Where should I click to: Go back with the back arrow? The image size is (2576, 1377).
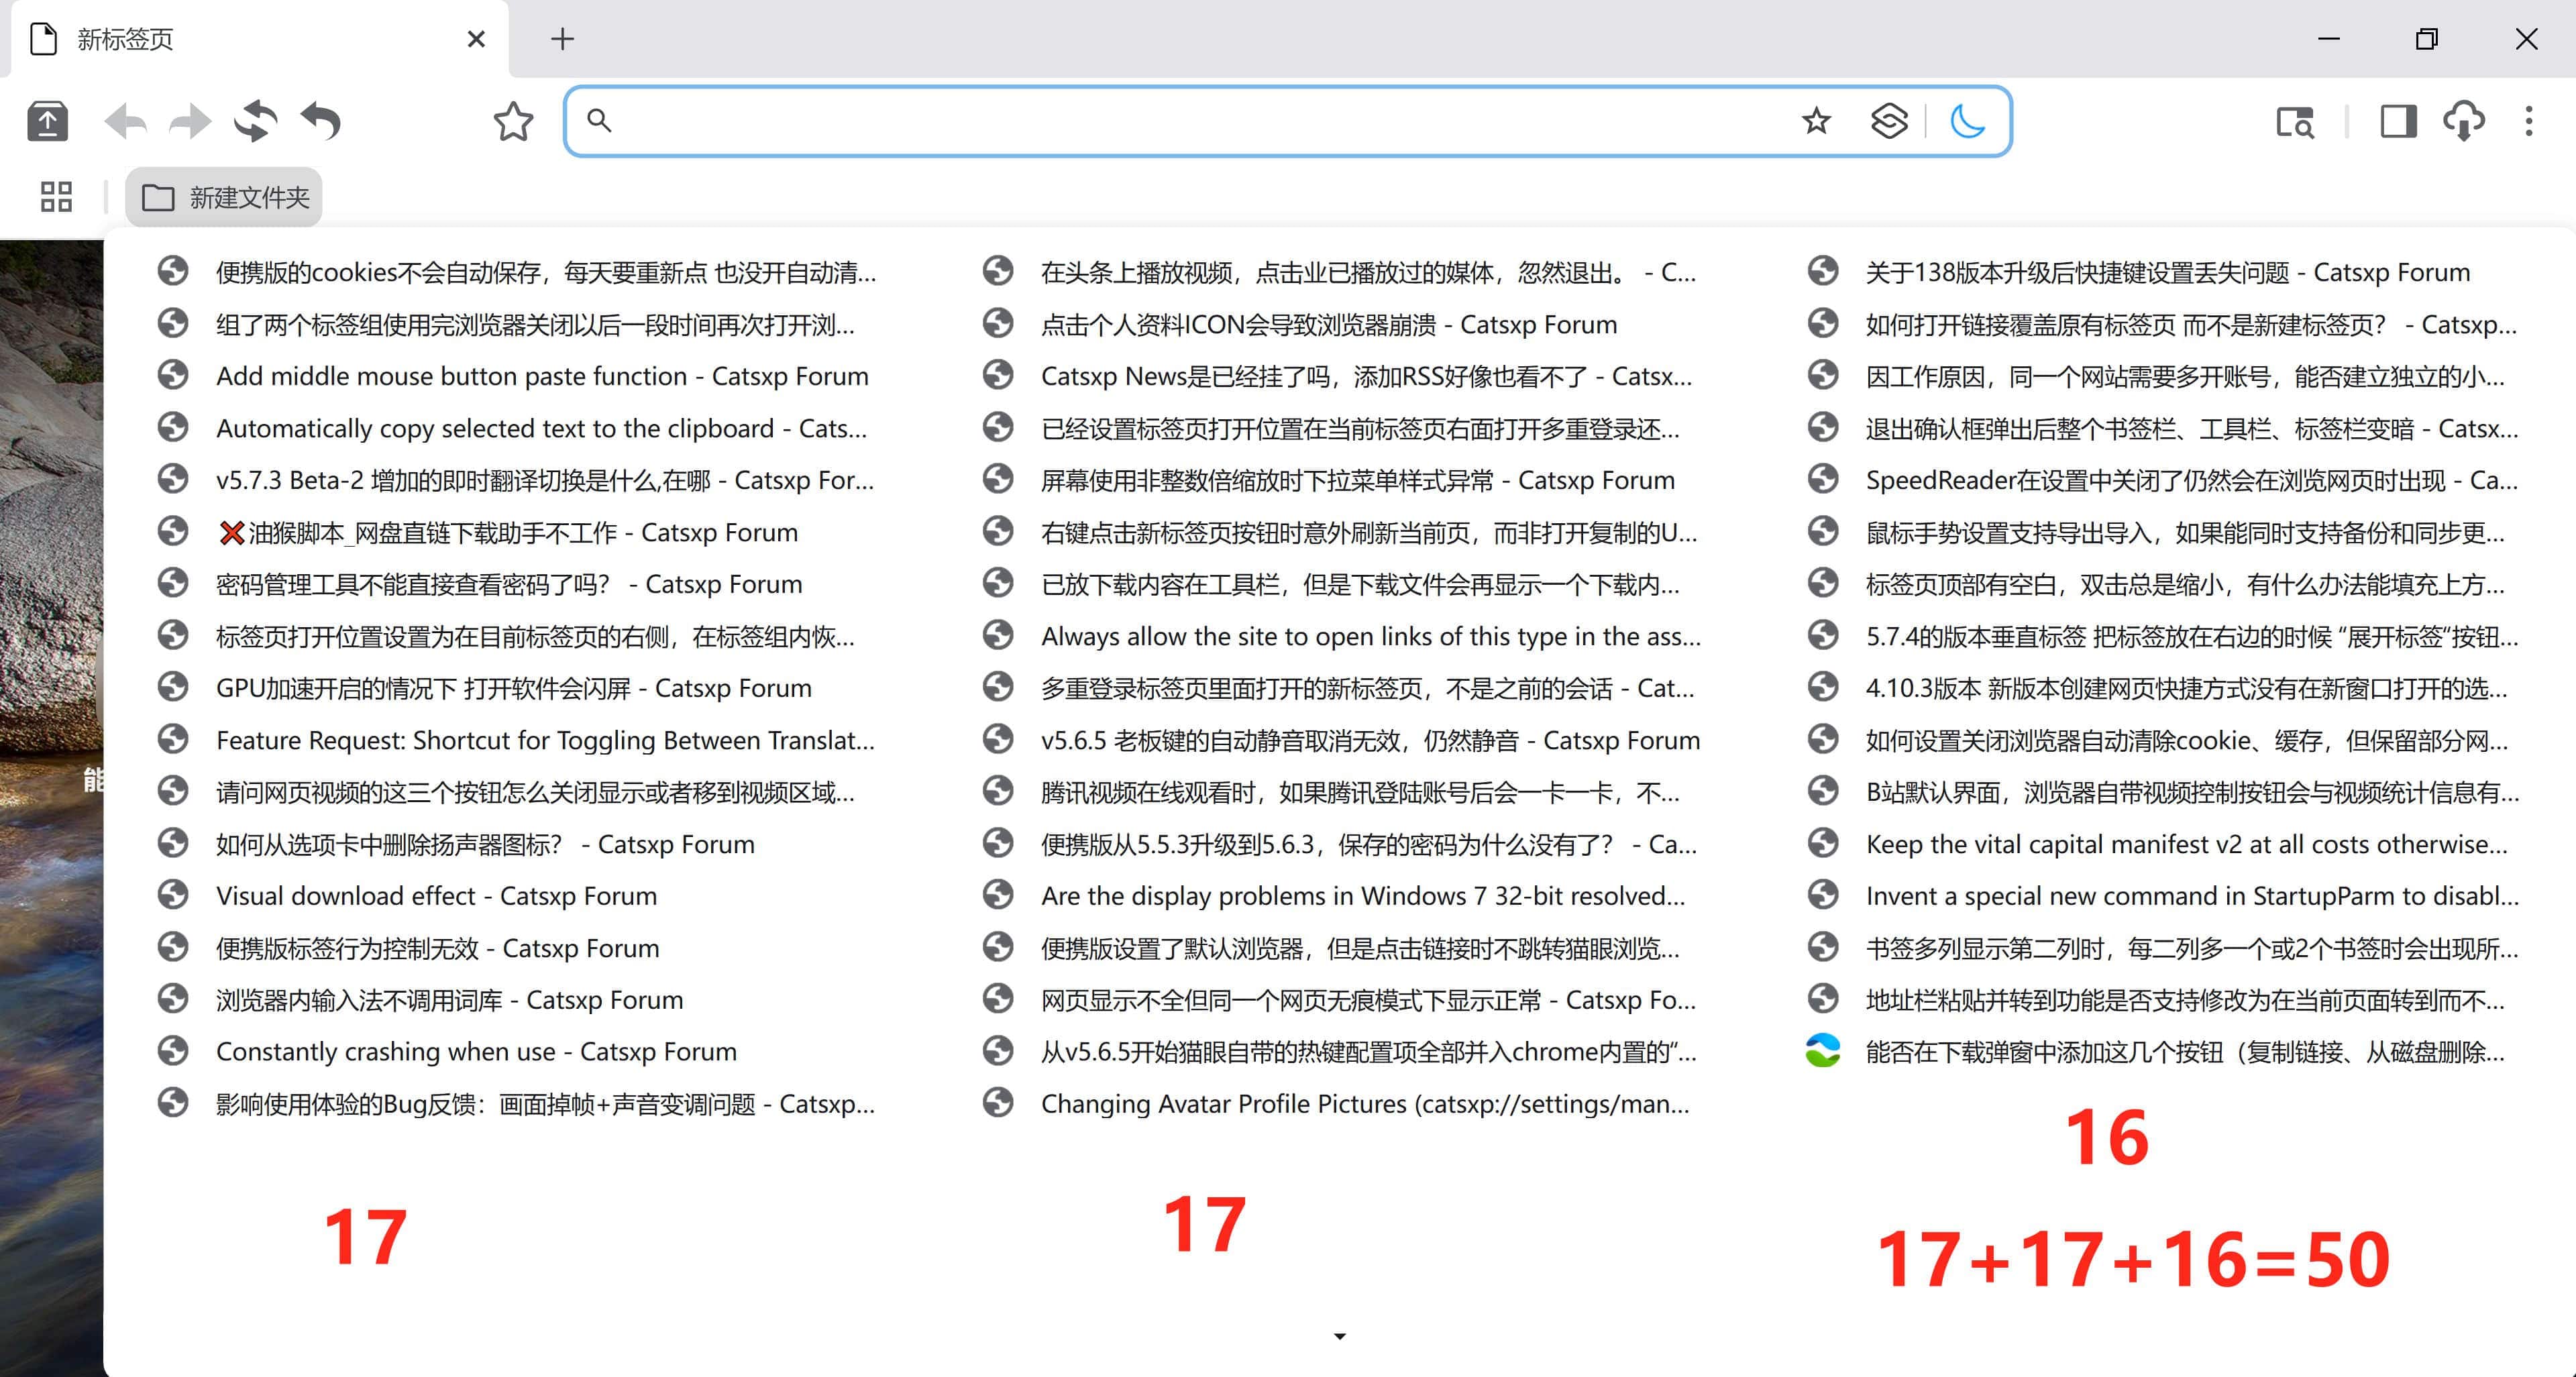pos(125,122)
